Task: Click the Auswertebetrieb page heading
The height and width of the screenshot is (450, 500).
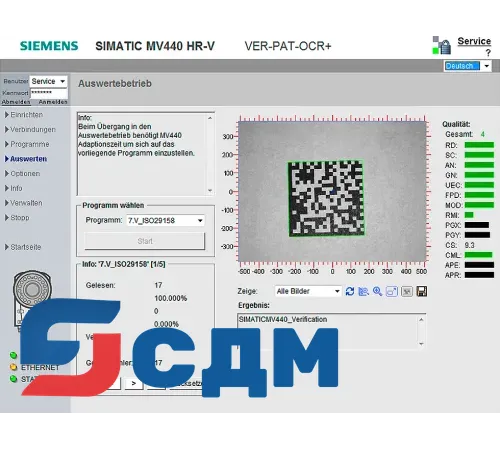Action: coord(115,83)
